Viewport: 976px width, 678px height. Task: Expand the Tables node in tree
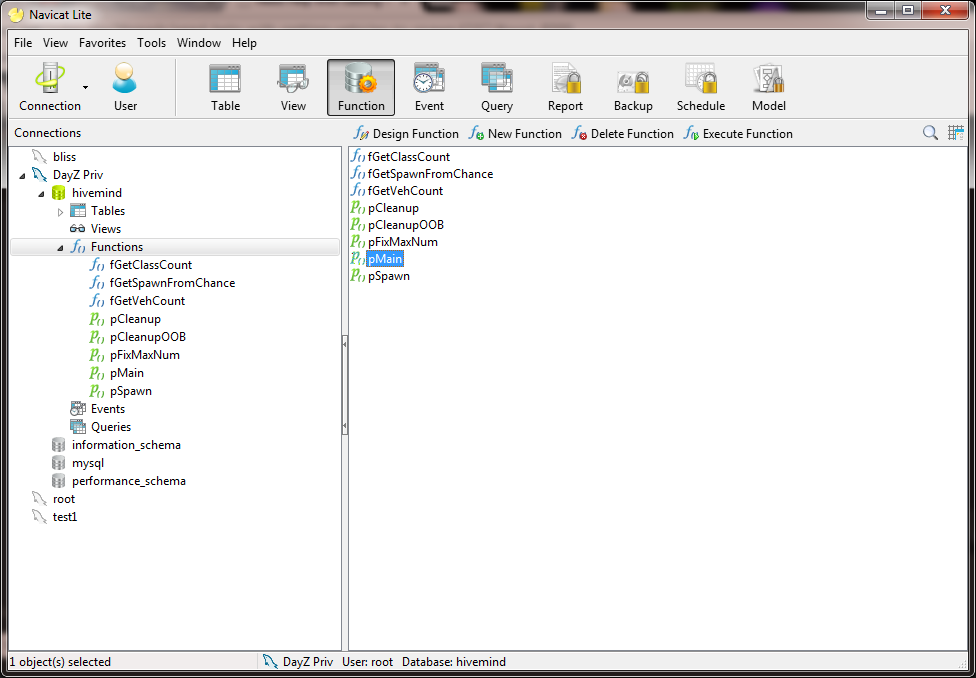pos(60,212)
